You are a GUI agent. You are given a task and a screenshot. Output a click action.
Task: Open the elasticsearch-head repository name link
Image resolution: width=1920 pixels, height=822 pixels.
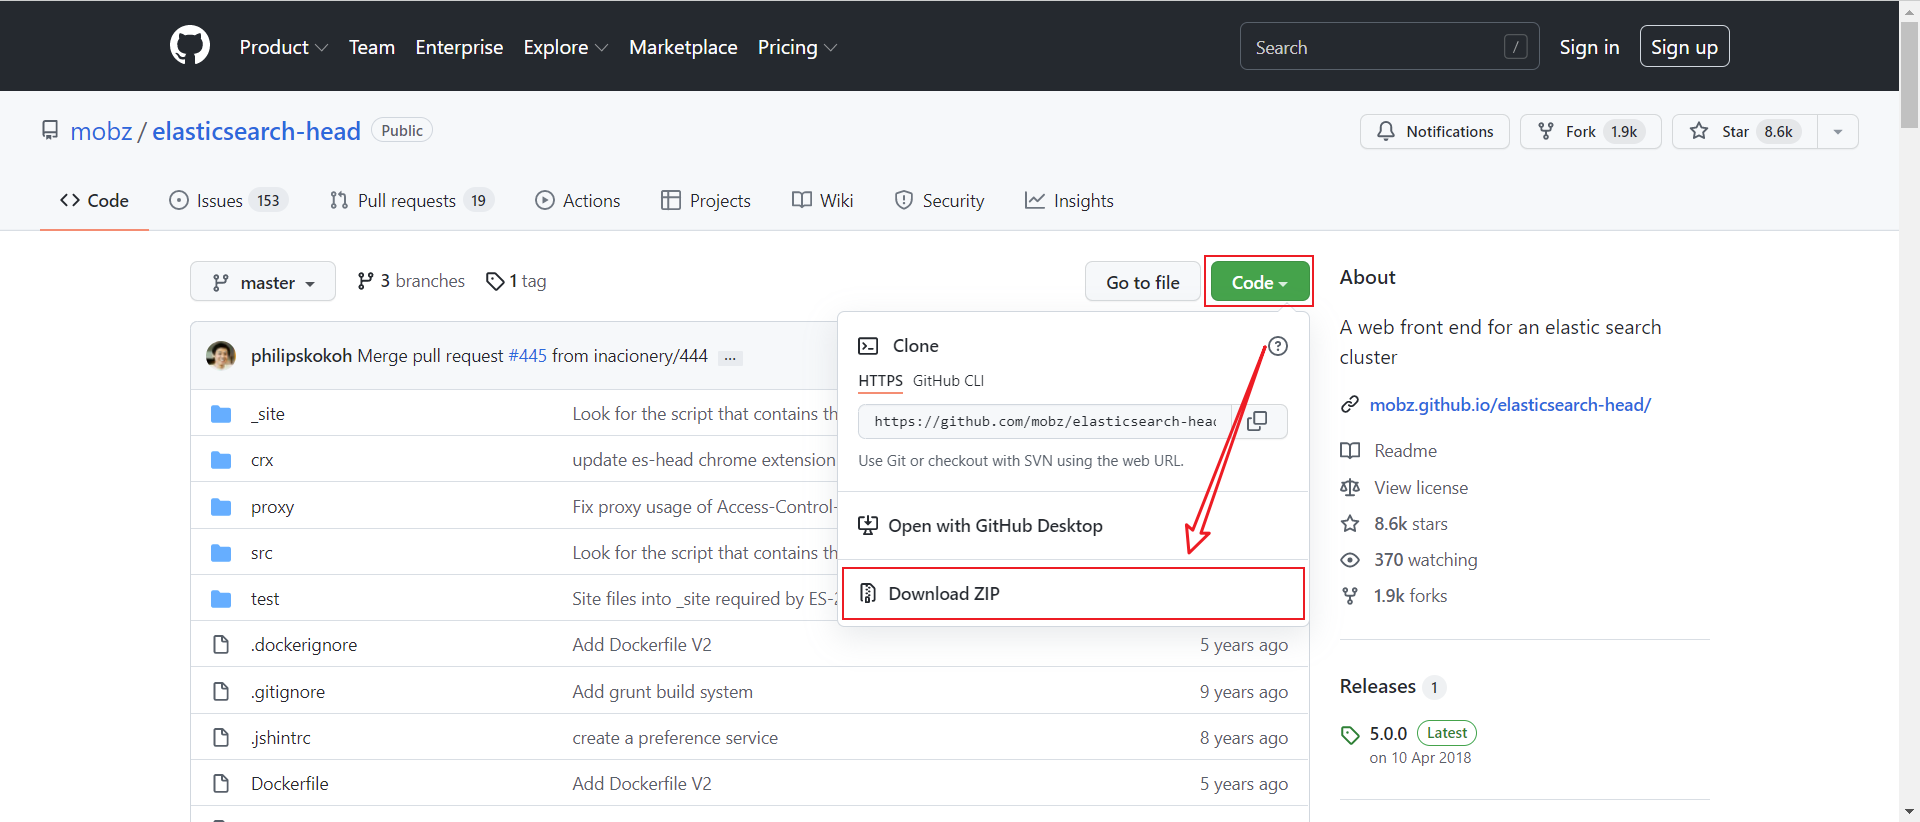click(256, 131)
